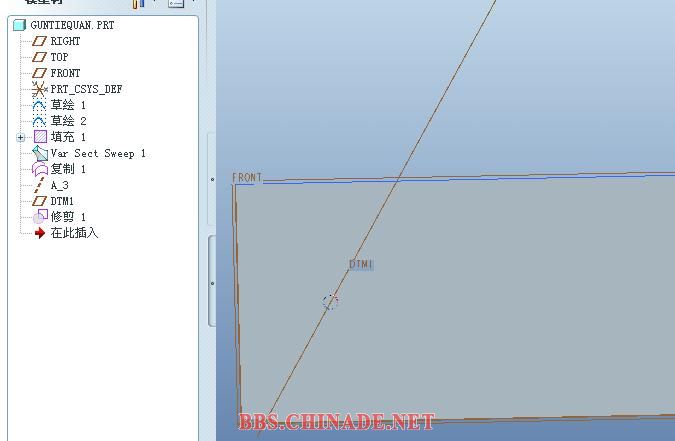Select 草绘 2 in the model tree
675x441 pixels.
(68, 121)
